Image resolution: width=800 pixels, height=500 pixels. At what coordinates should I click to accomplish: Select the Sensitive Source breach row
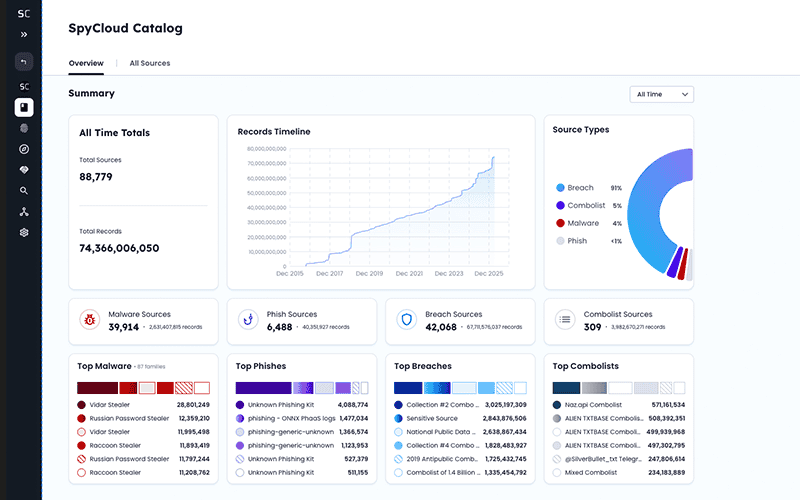point(460,418)
